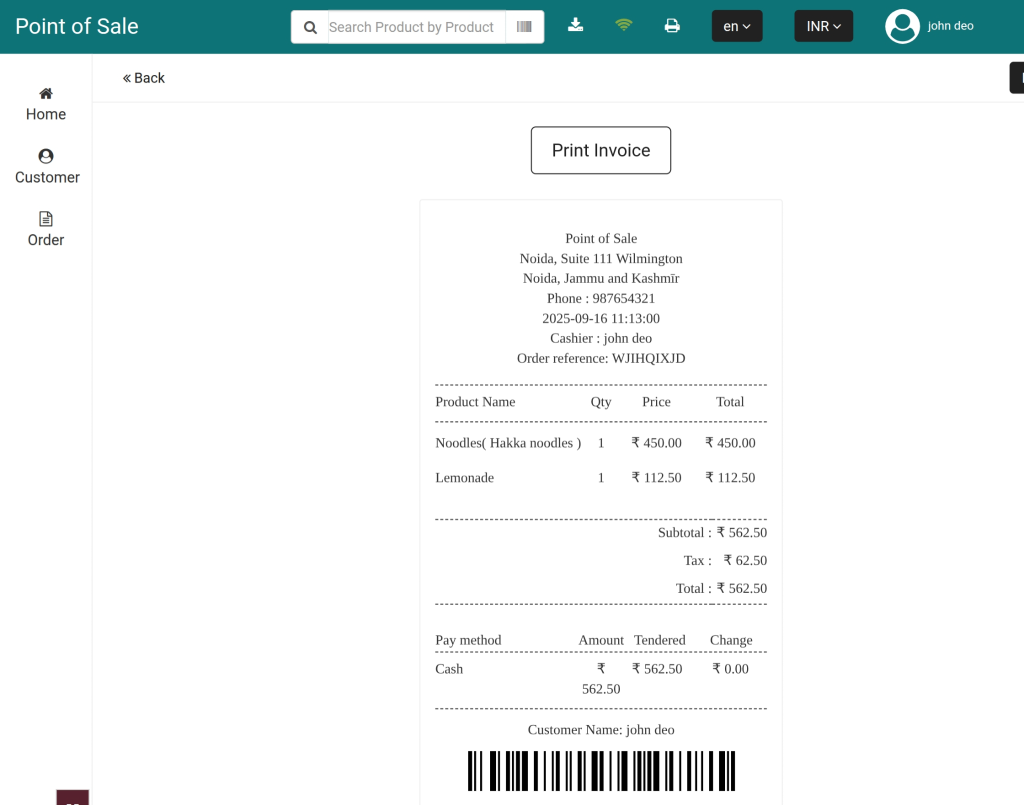The height and width of the screenshot is (805, 1024).
Task: Click the Phone : 987654321 text
Action: click(x=601, y=298)
